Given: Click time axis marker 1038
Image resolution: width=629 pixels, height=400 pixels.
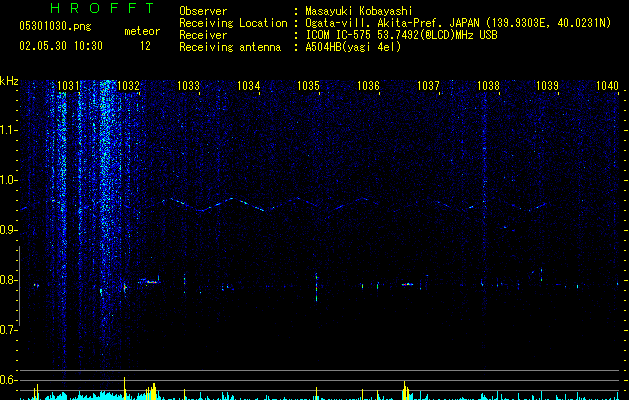Looking at the screenshot, I should (x=488, y=85).
